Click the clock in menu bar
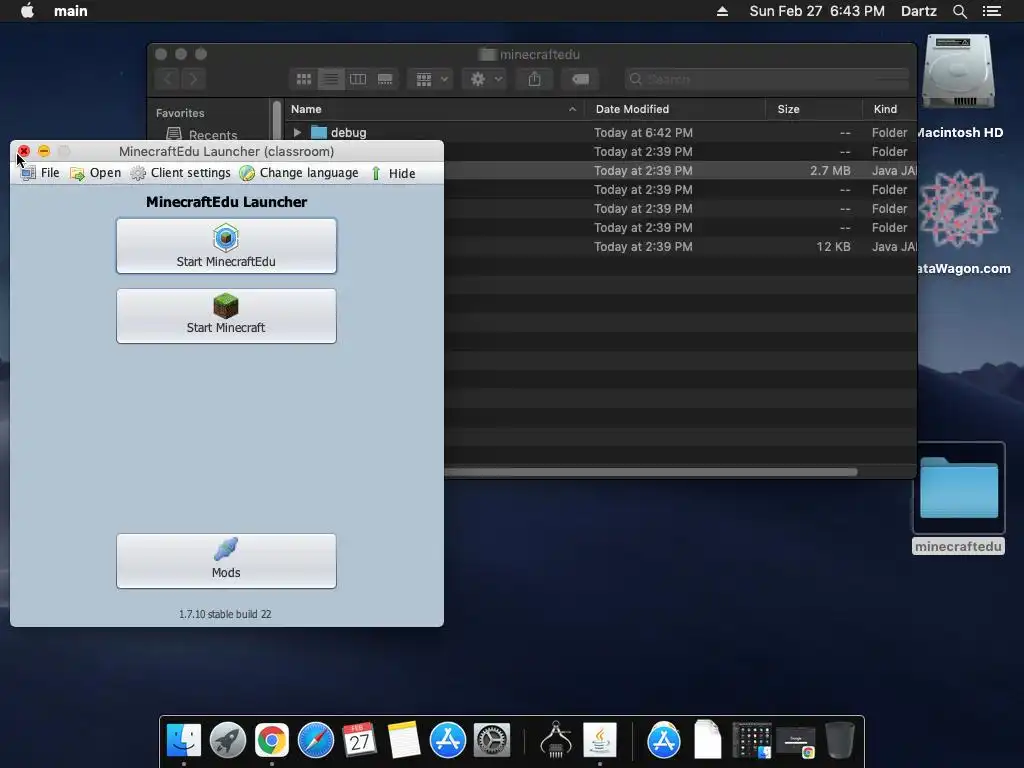The width and height of the screenshot is (1024, 768). 817,11
